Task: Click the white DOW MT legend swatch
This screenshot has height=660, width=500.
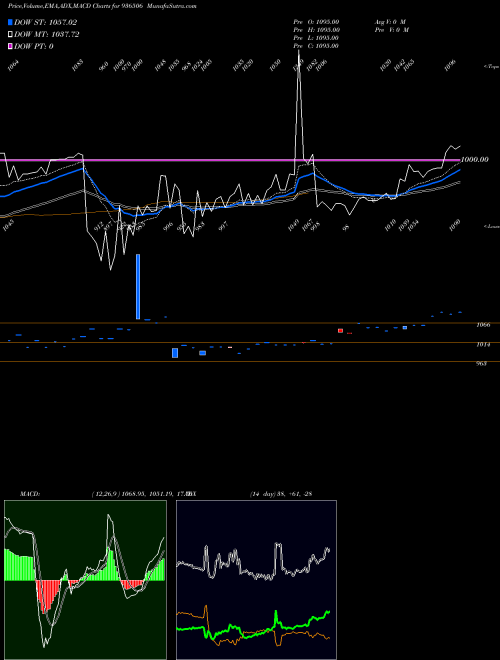Action: [10, 34]
